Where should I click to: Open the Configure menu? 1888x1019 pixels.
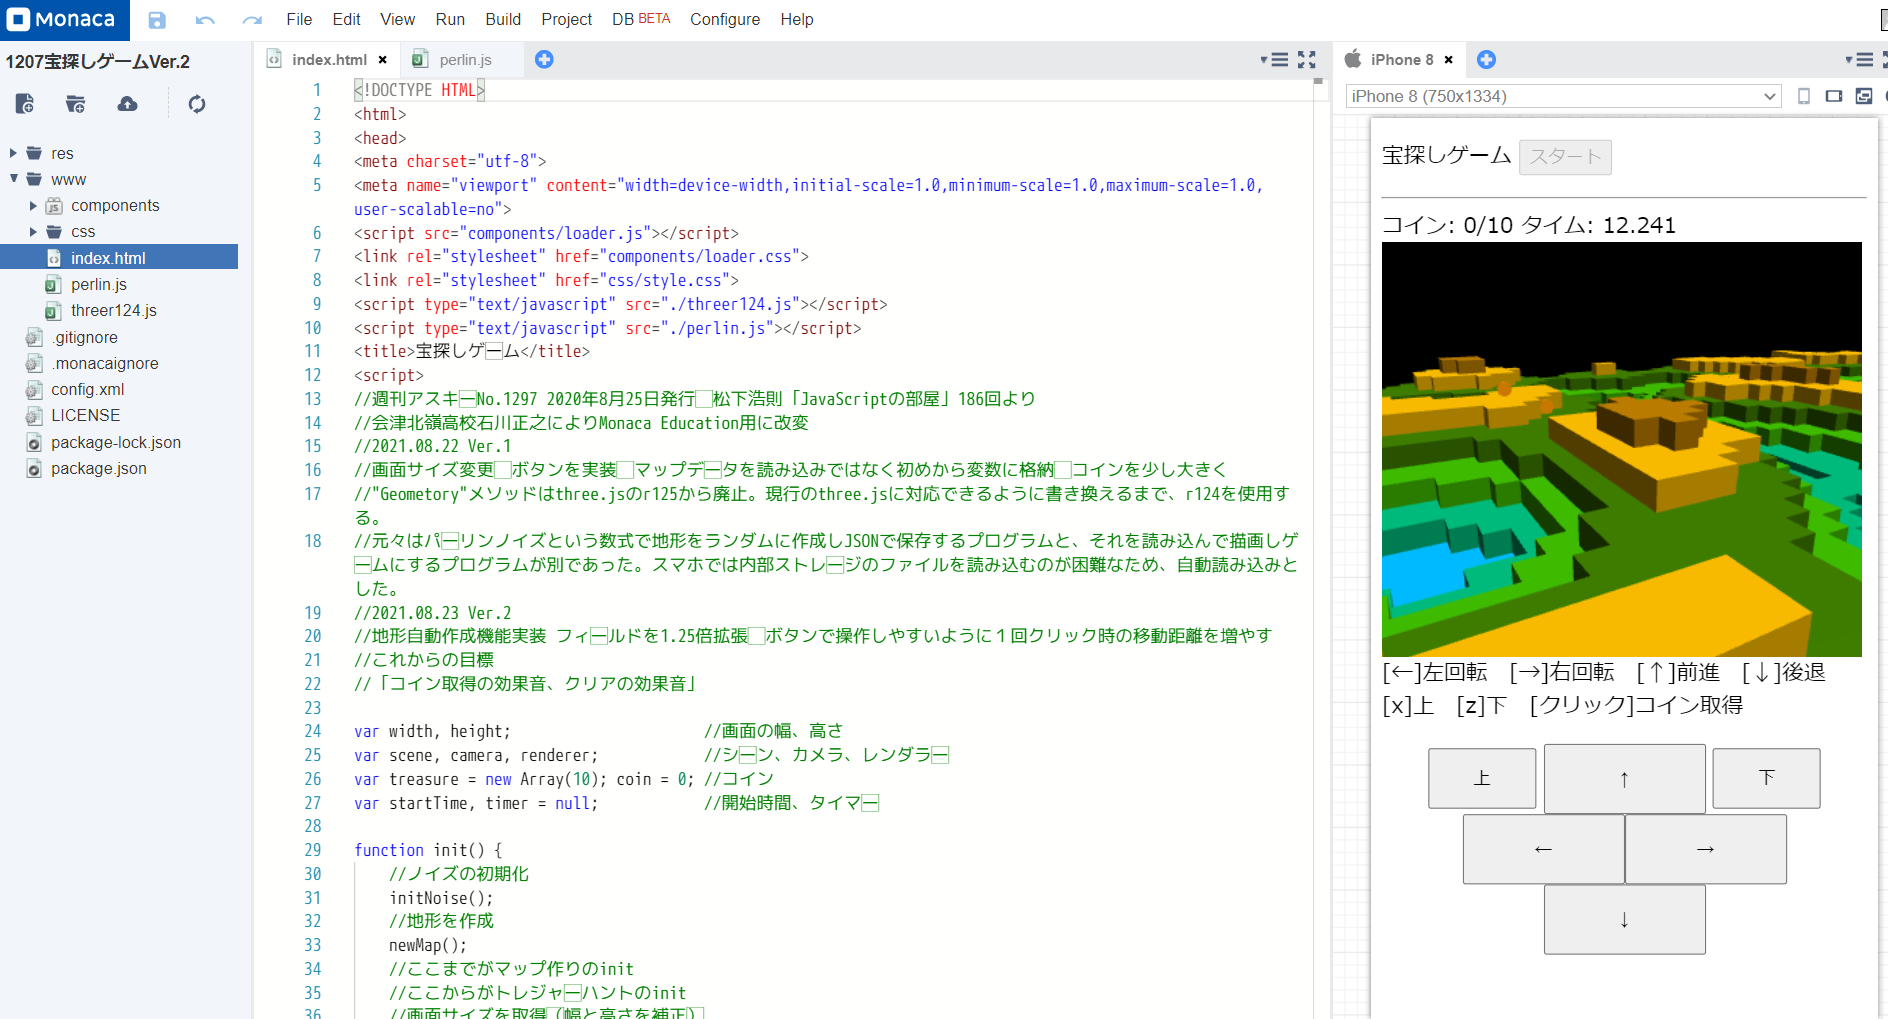tap(725, 19)
